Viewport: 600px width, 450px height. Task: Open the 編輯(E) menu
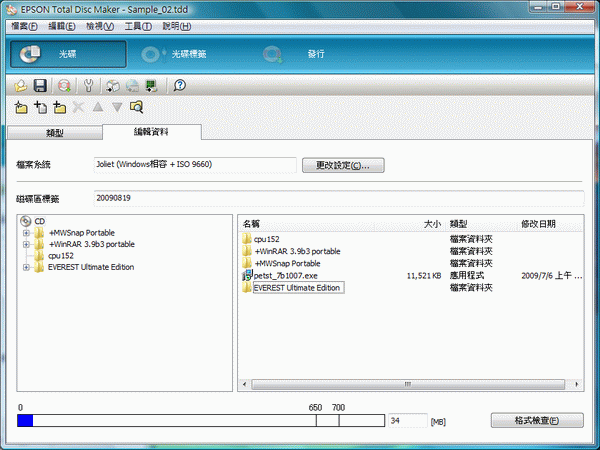click(62, 26)
